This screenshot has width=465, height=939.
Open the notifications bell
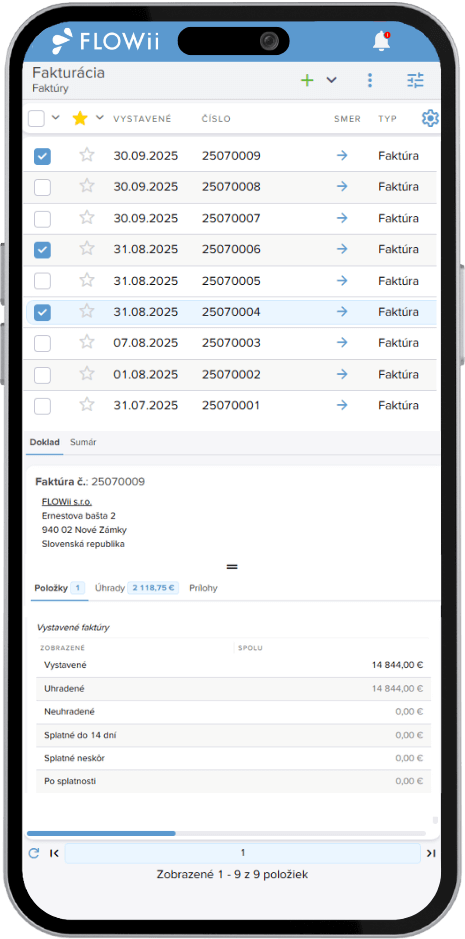(381, 41)
